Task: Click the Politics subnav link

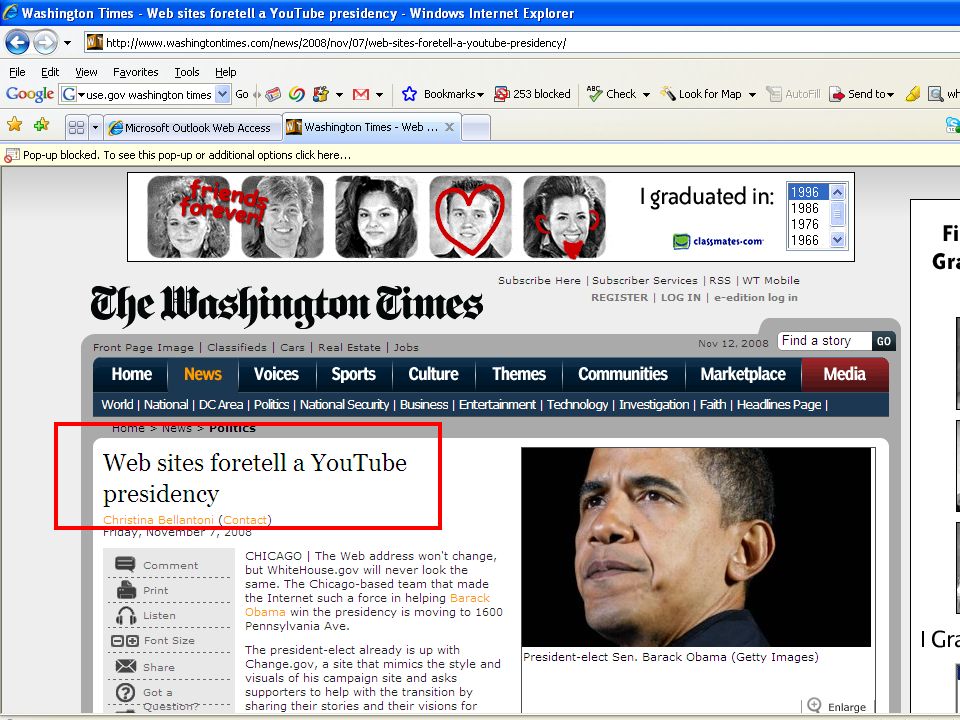Action: 271,405
